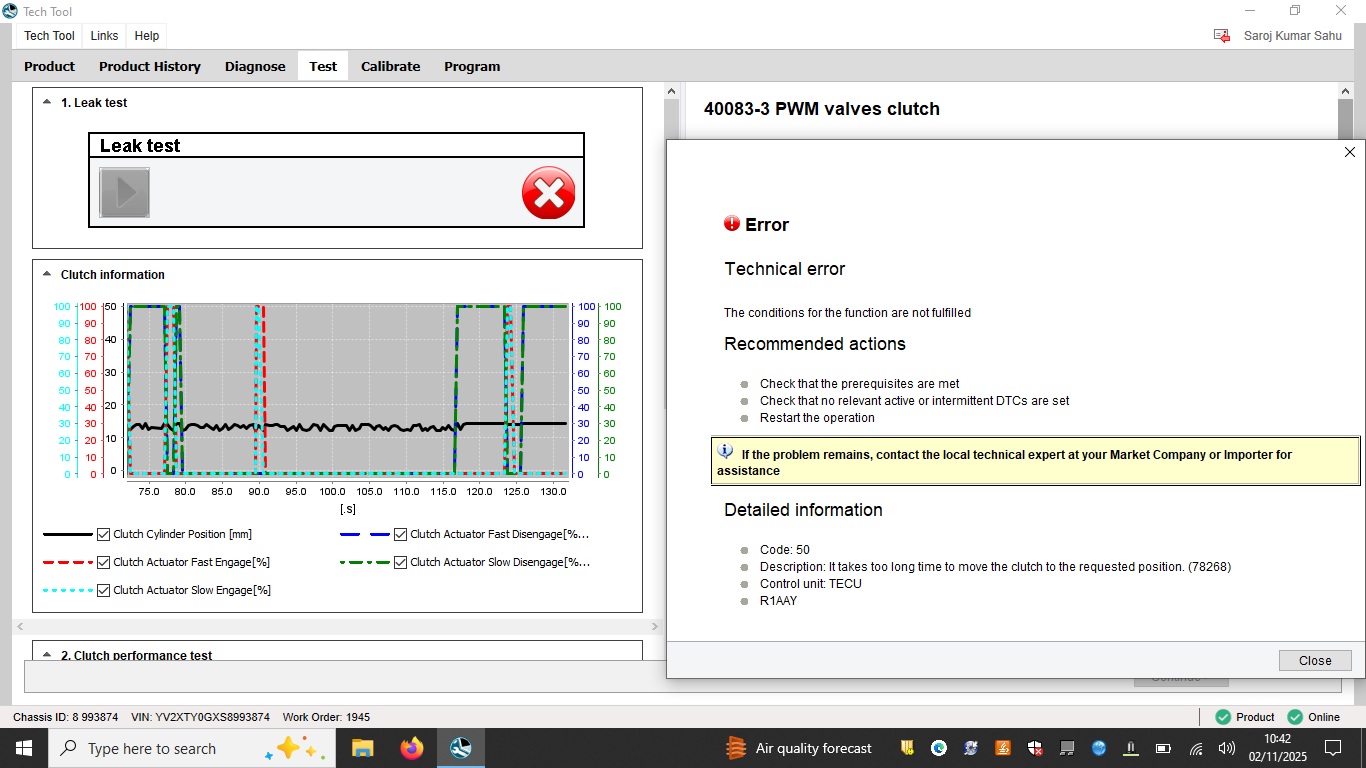Viewport: 1366px width, 768px height.
Task: Click the Close button in error dialog
Action: point(1315,660)
